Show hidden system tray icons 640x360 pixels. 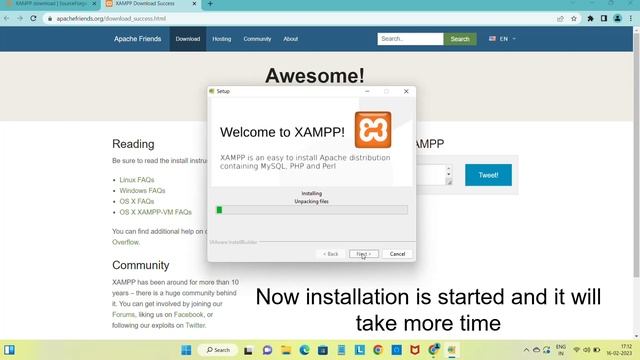(526, 350)
